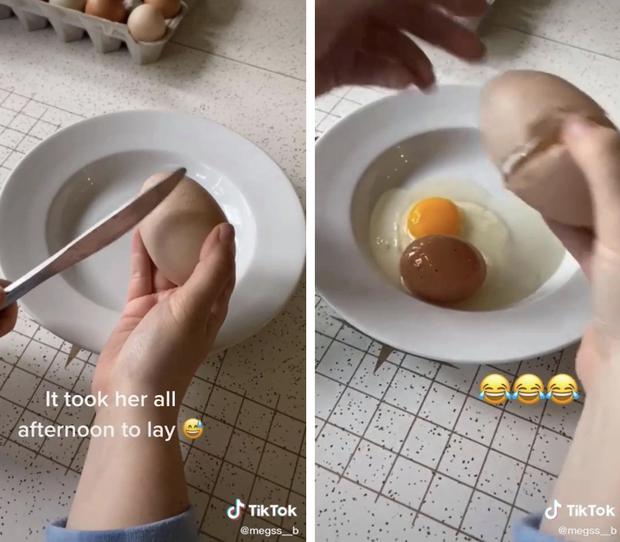Tap the TikTok wordmark in right frame
620x542 pixels.
click(591, 511)
